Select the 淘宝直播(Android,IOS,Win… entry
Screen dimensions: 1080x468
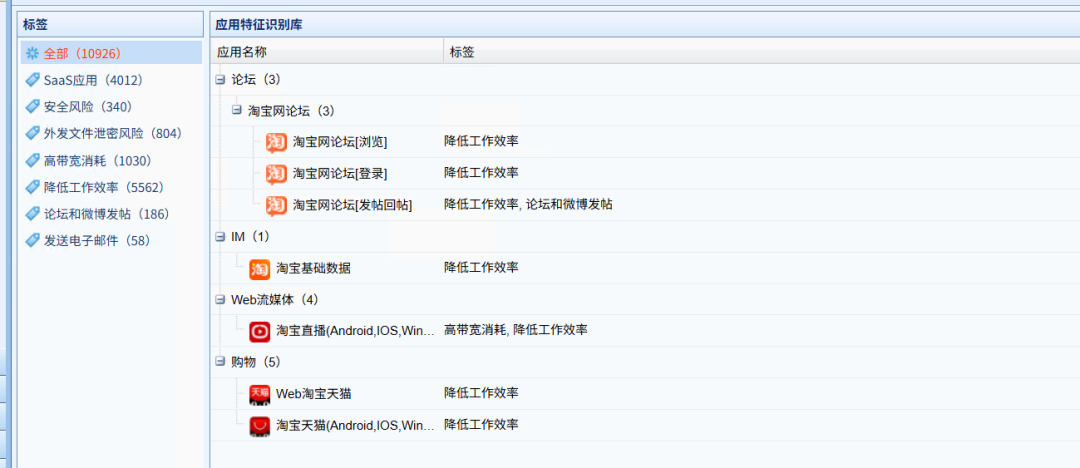click(x=355, y=331)
